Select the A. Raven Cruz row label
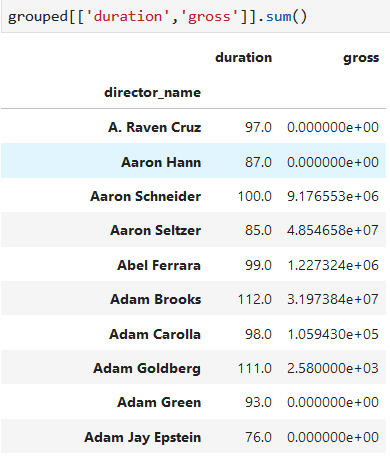Screen dimensions: 390x456 pos(154,127)
